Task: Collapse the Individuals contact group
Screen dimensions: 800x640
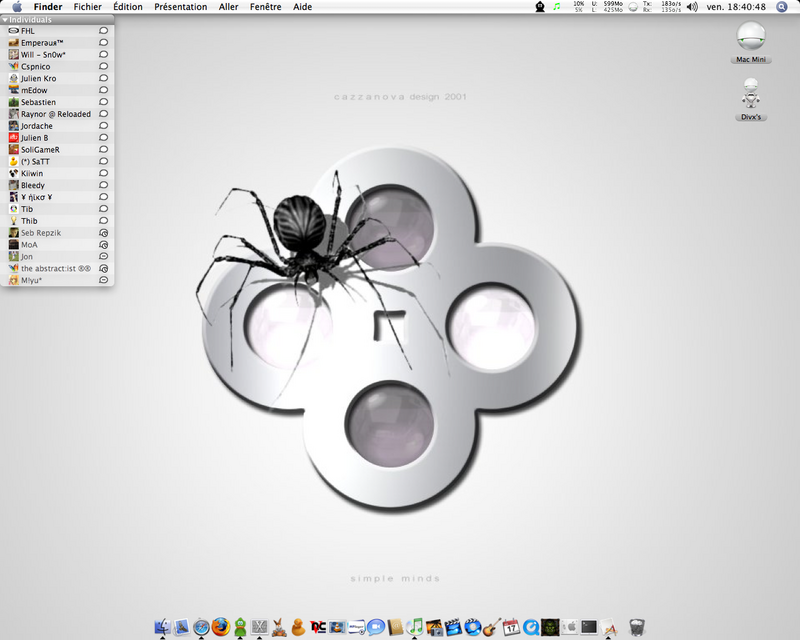Action: [x=5, y=20]
